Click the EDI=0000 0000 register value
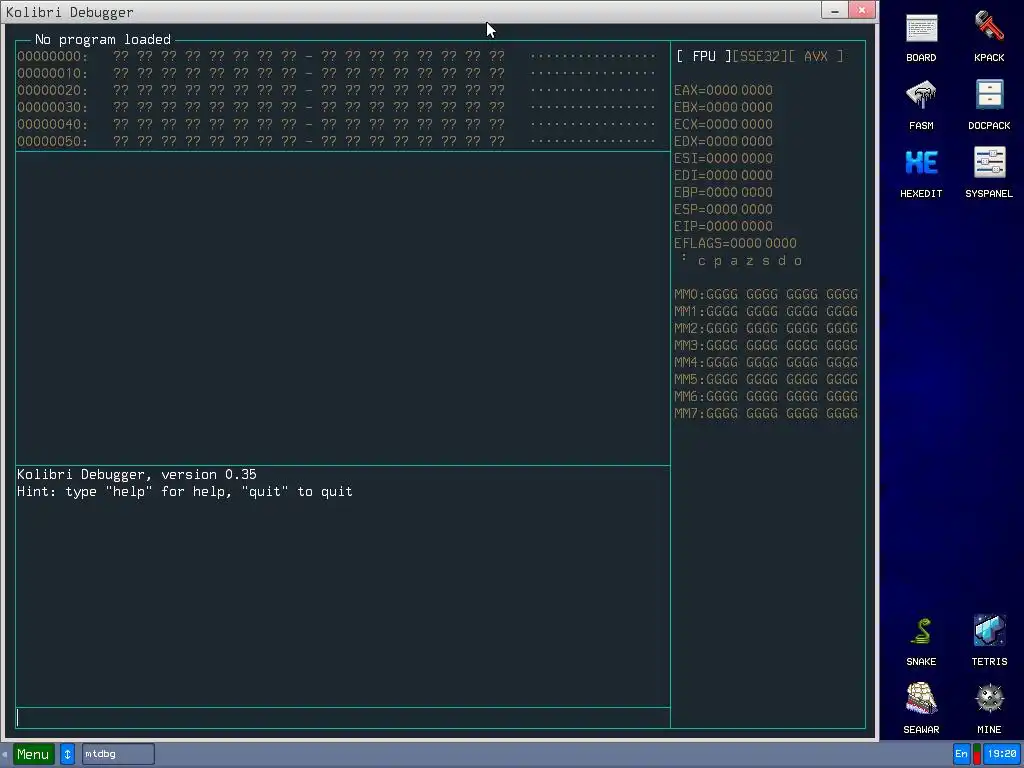Viewport: 1024px width, 768px height. [x=723, y=175]
